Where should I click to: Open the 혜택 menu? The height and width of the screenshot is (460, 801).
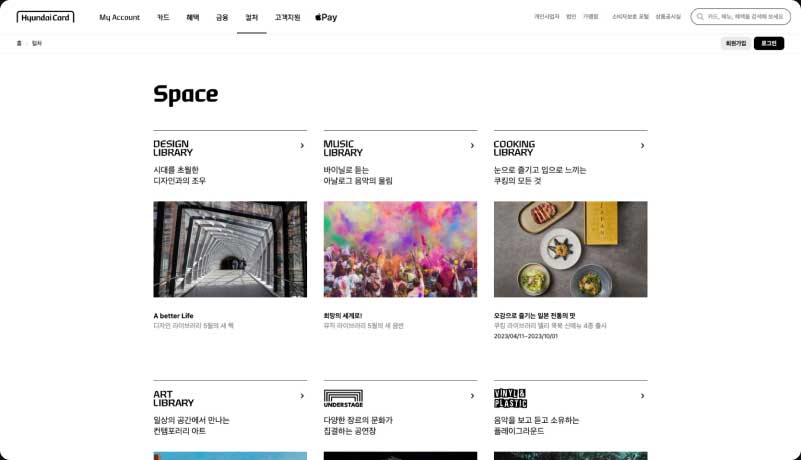tap(193, 17)
